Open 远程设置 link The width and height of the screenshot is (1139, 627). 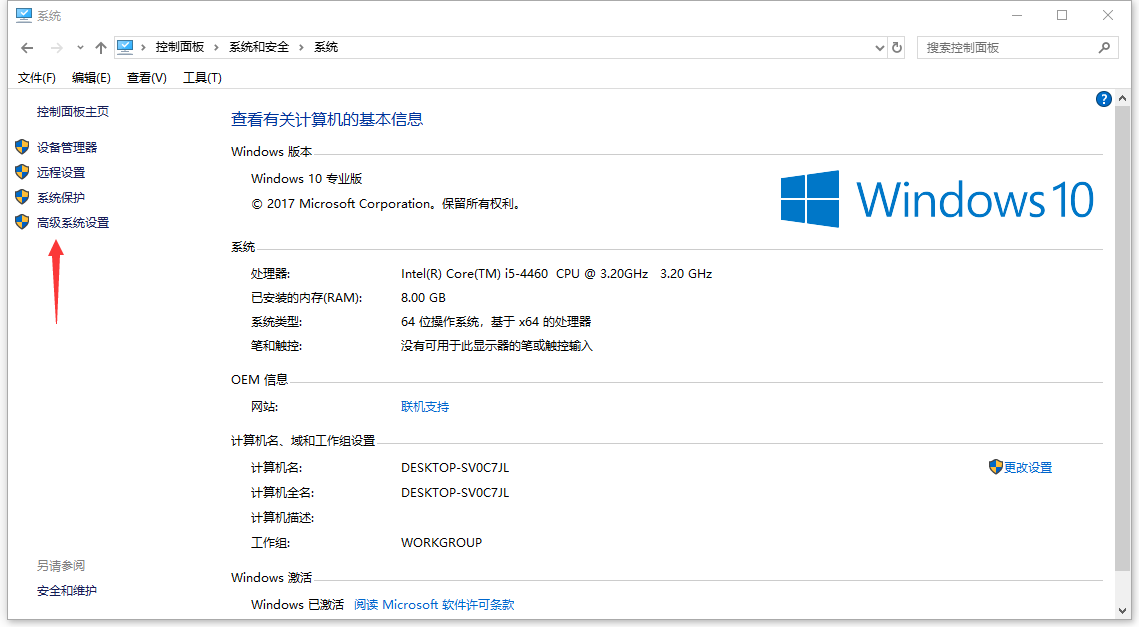61,172
